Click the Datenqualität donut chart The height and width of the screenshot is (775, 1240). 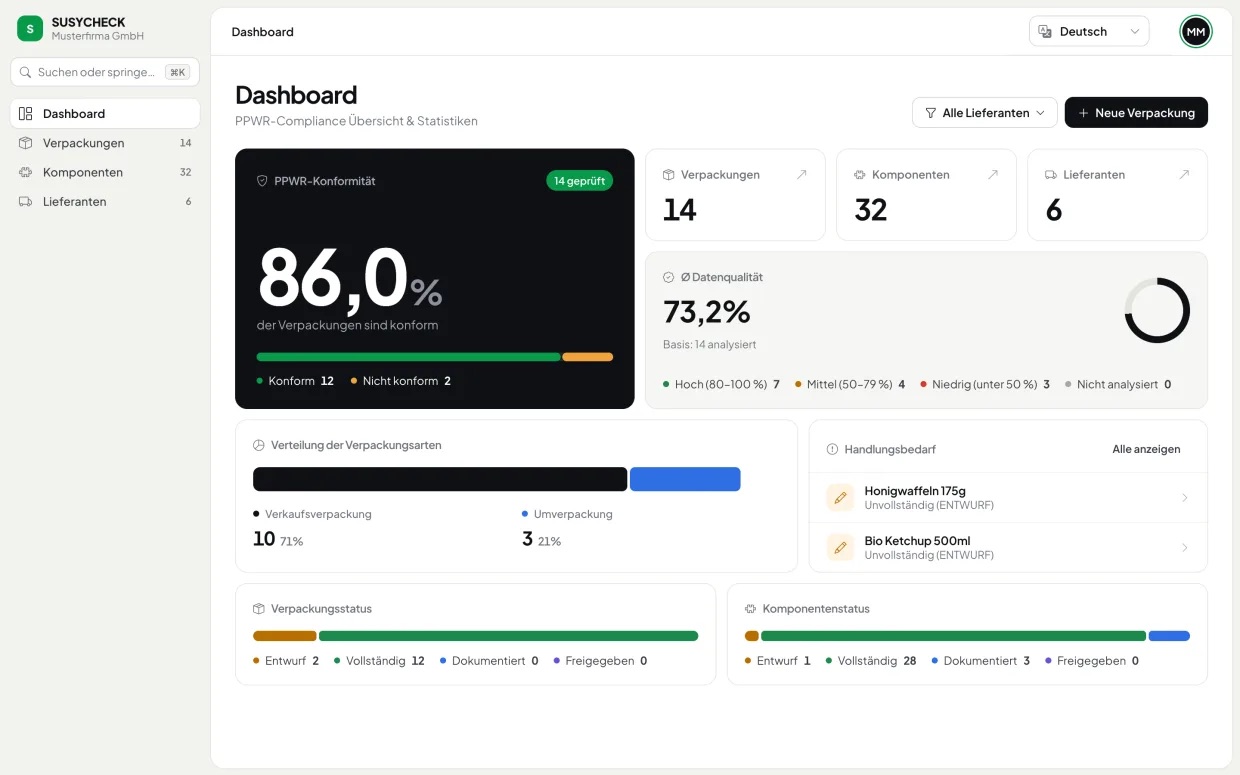[x=1157, y=310]
